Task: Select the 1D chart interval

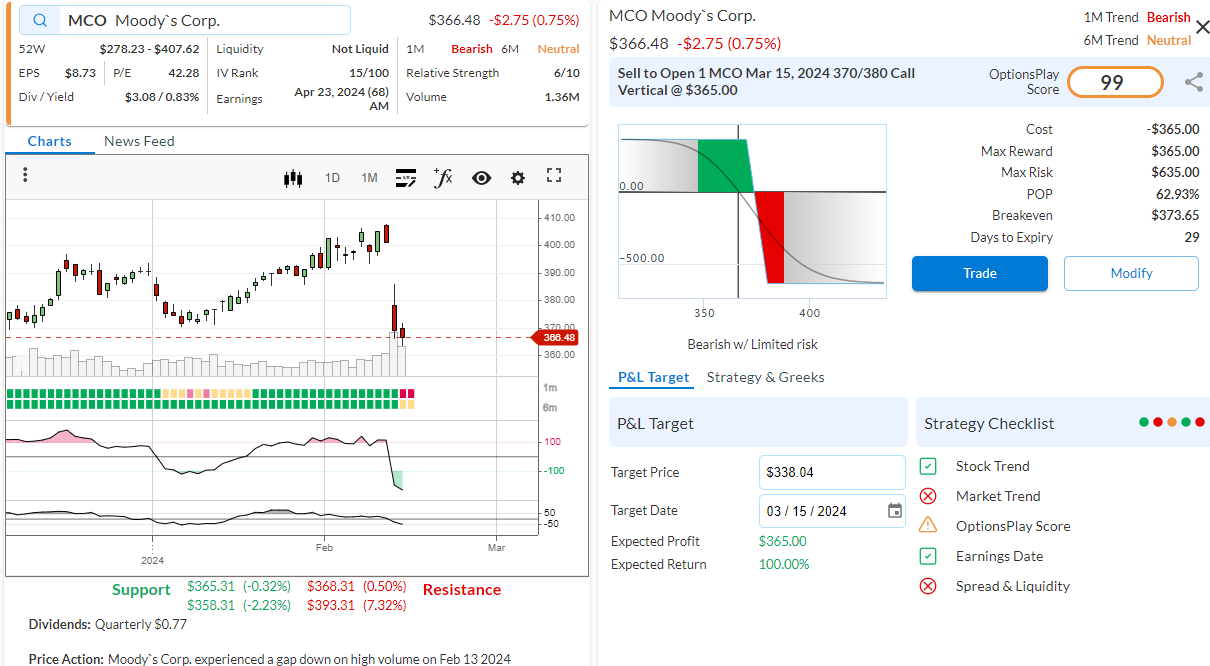Action: coord(332,178)
